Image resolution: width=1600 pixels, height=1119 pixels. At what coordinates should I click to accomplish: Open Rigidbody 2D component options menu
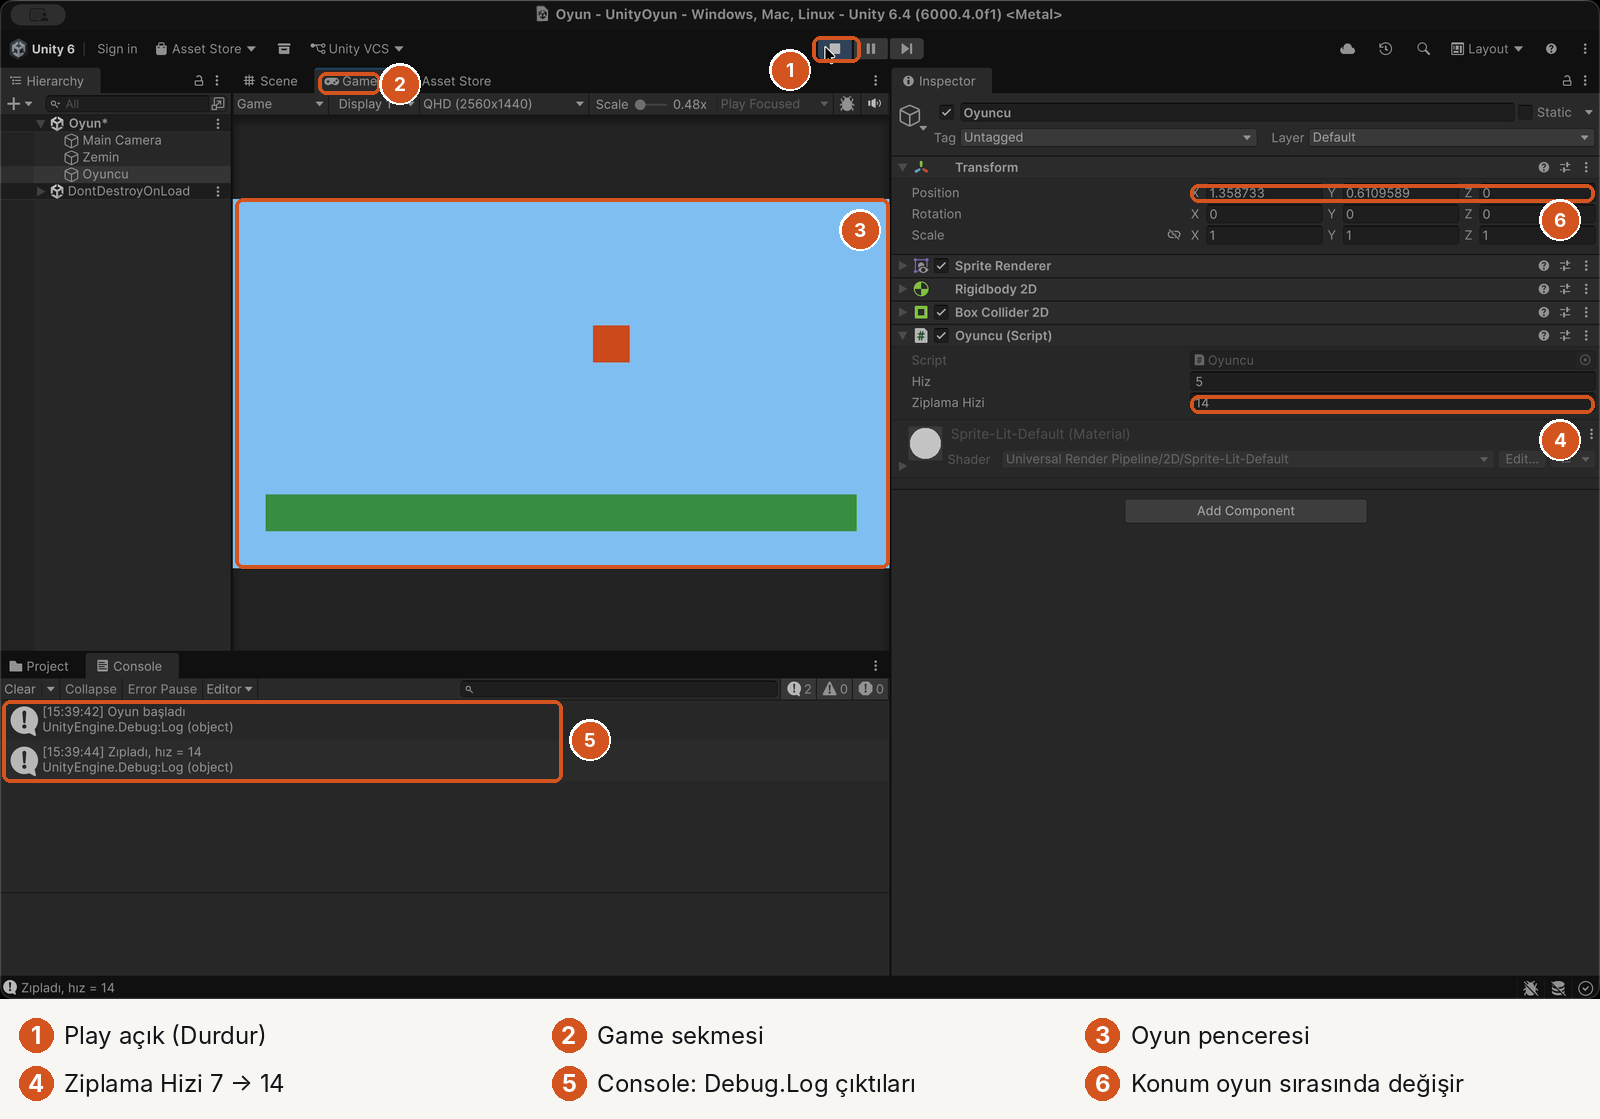click(1586, 289)
